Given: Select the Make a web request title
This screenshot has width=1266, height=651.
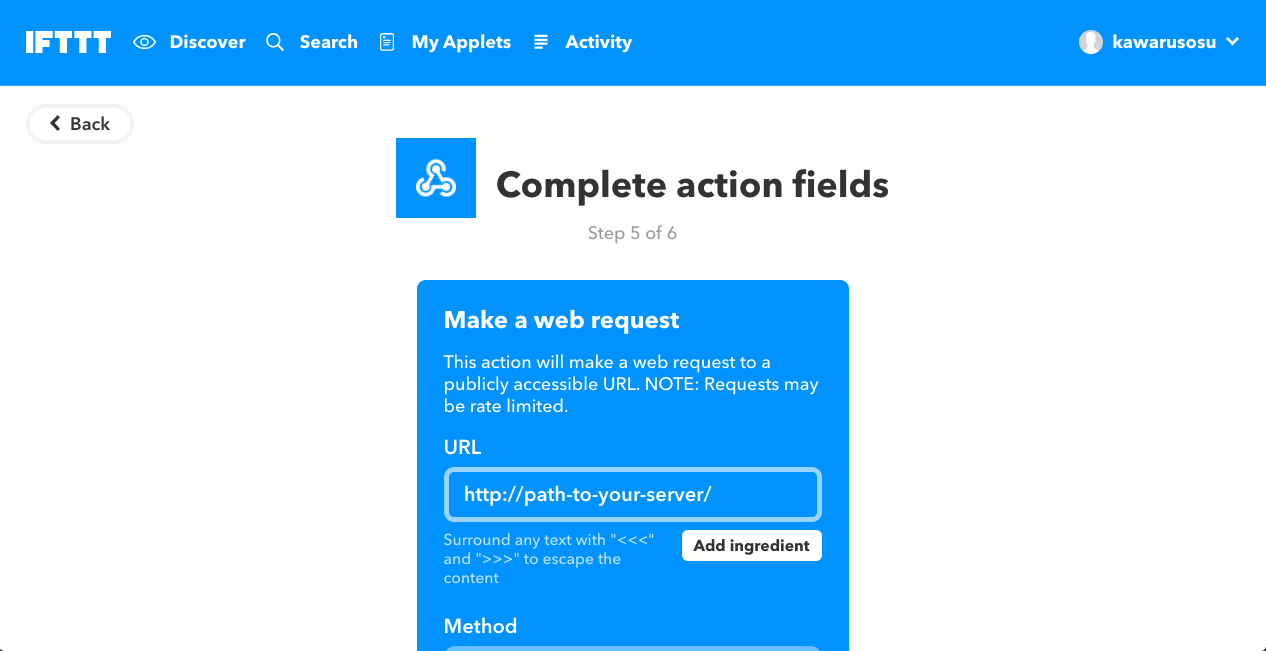Looking at the screenshot, I should point(561,320).
